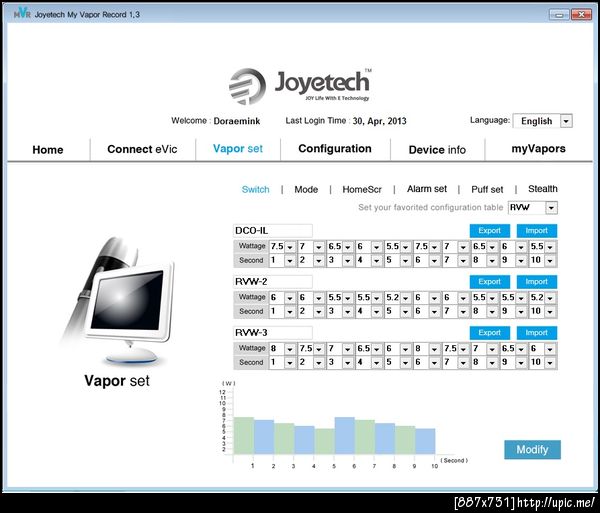Expand DCO-IL last wattage dropdown (5.5)
Image resolution: width=600 pixels, height=513 pixels.
click(550, 247)
